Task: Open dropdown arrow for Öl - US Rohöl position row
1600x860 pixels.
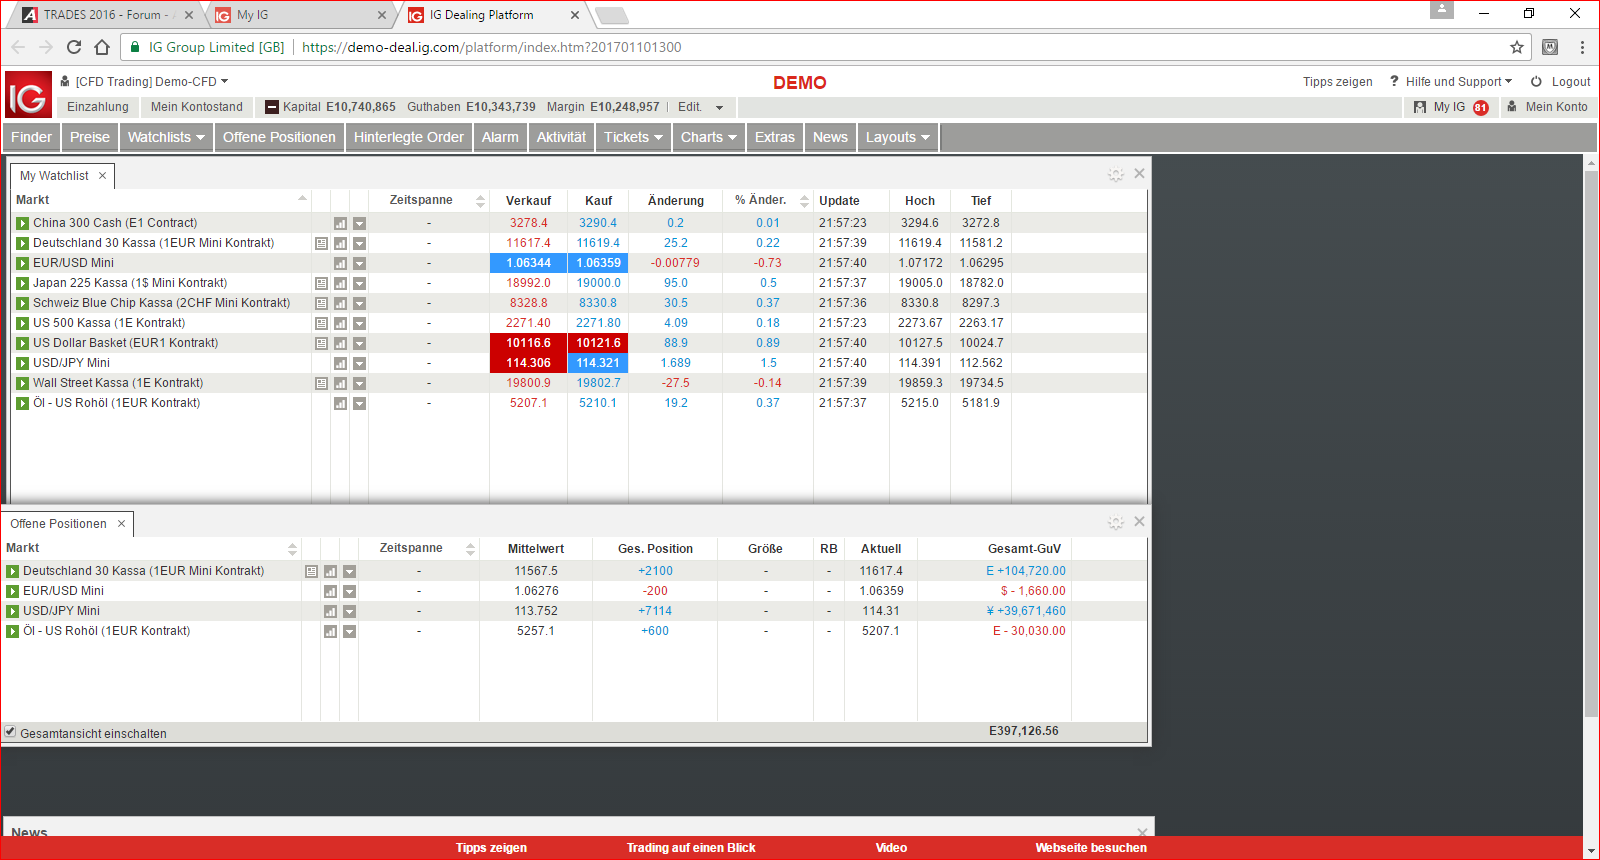Action: [349, 631]
